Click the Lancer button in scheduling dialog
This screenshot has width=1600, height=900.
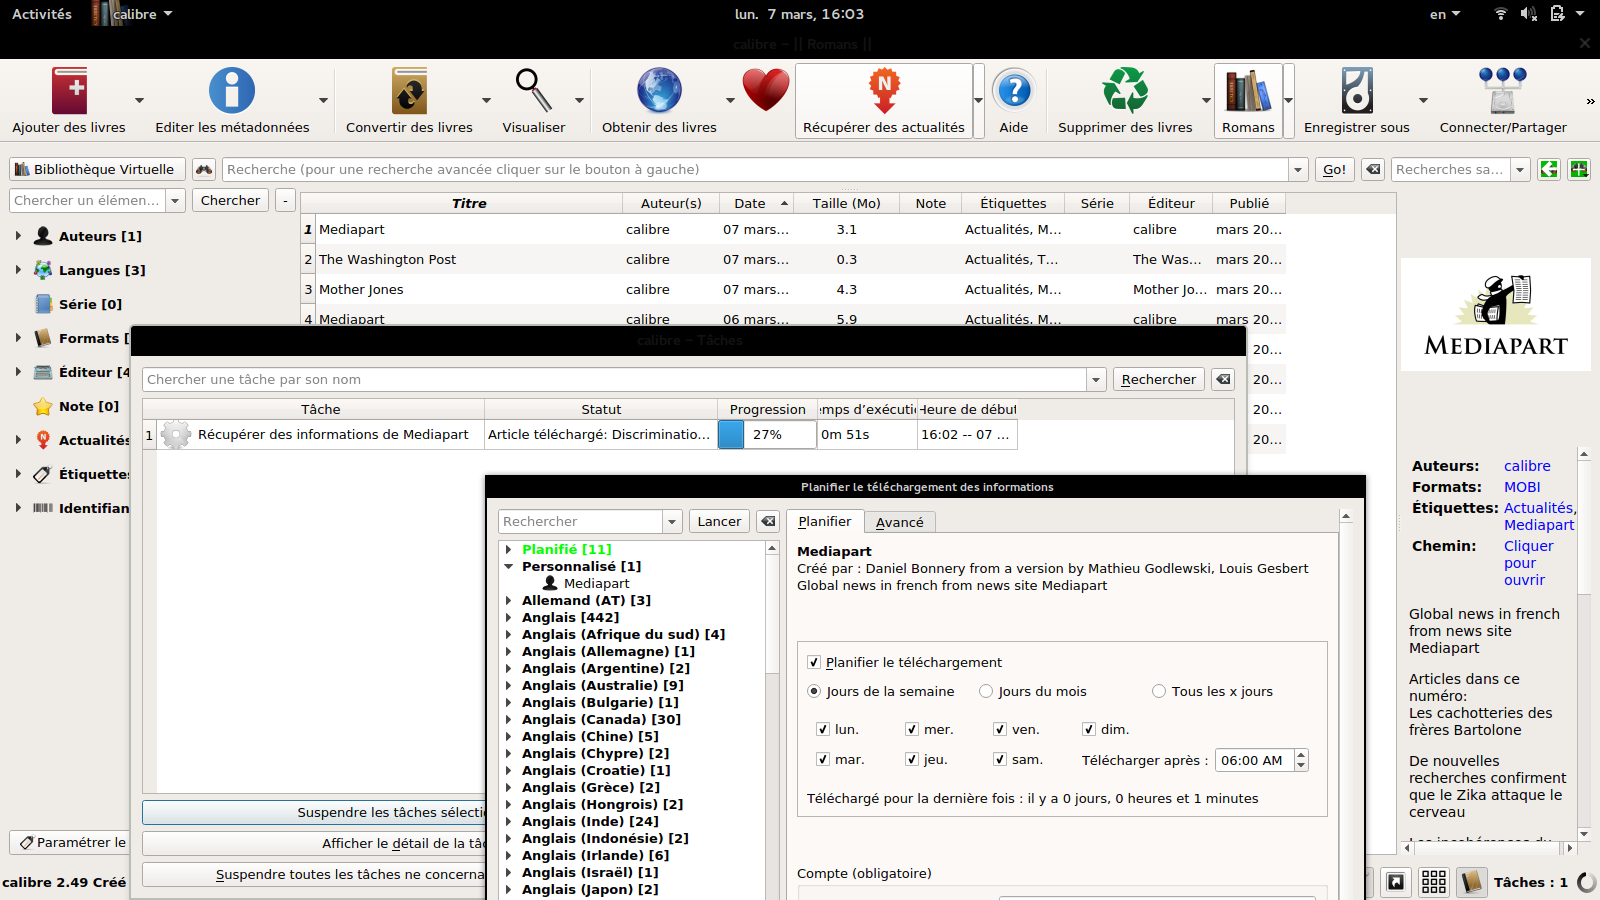pyautogui.click(x=719, y=522)
